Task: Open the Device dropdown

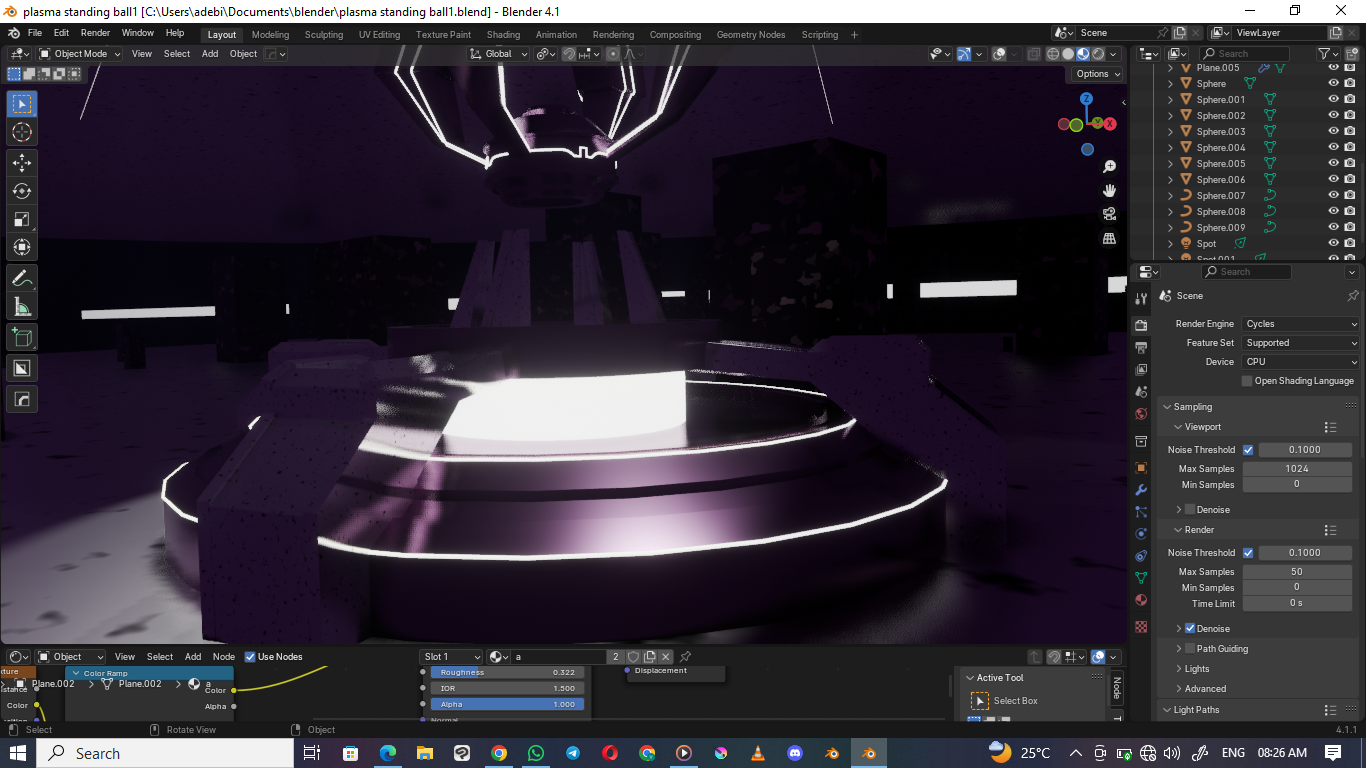Action: point(1301,362)
